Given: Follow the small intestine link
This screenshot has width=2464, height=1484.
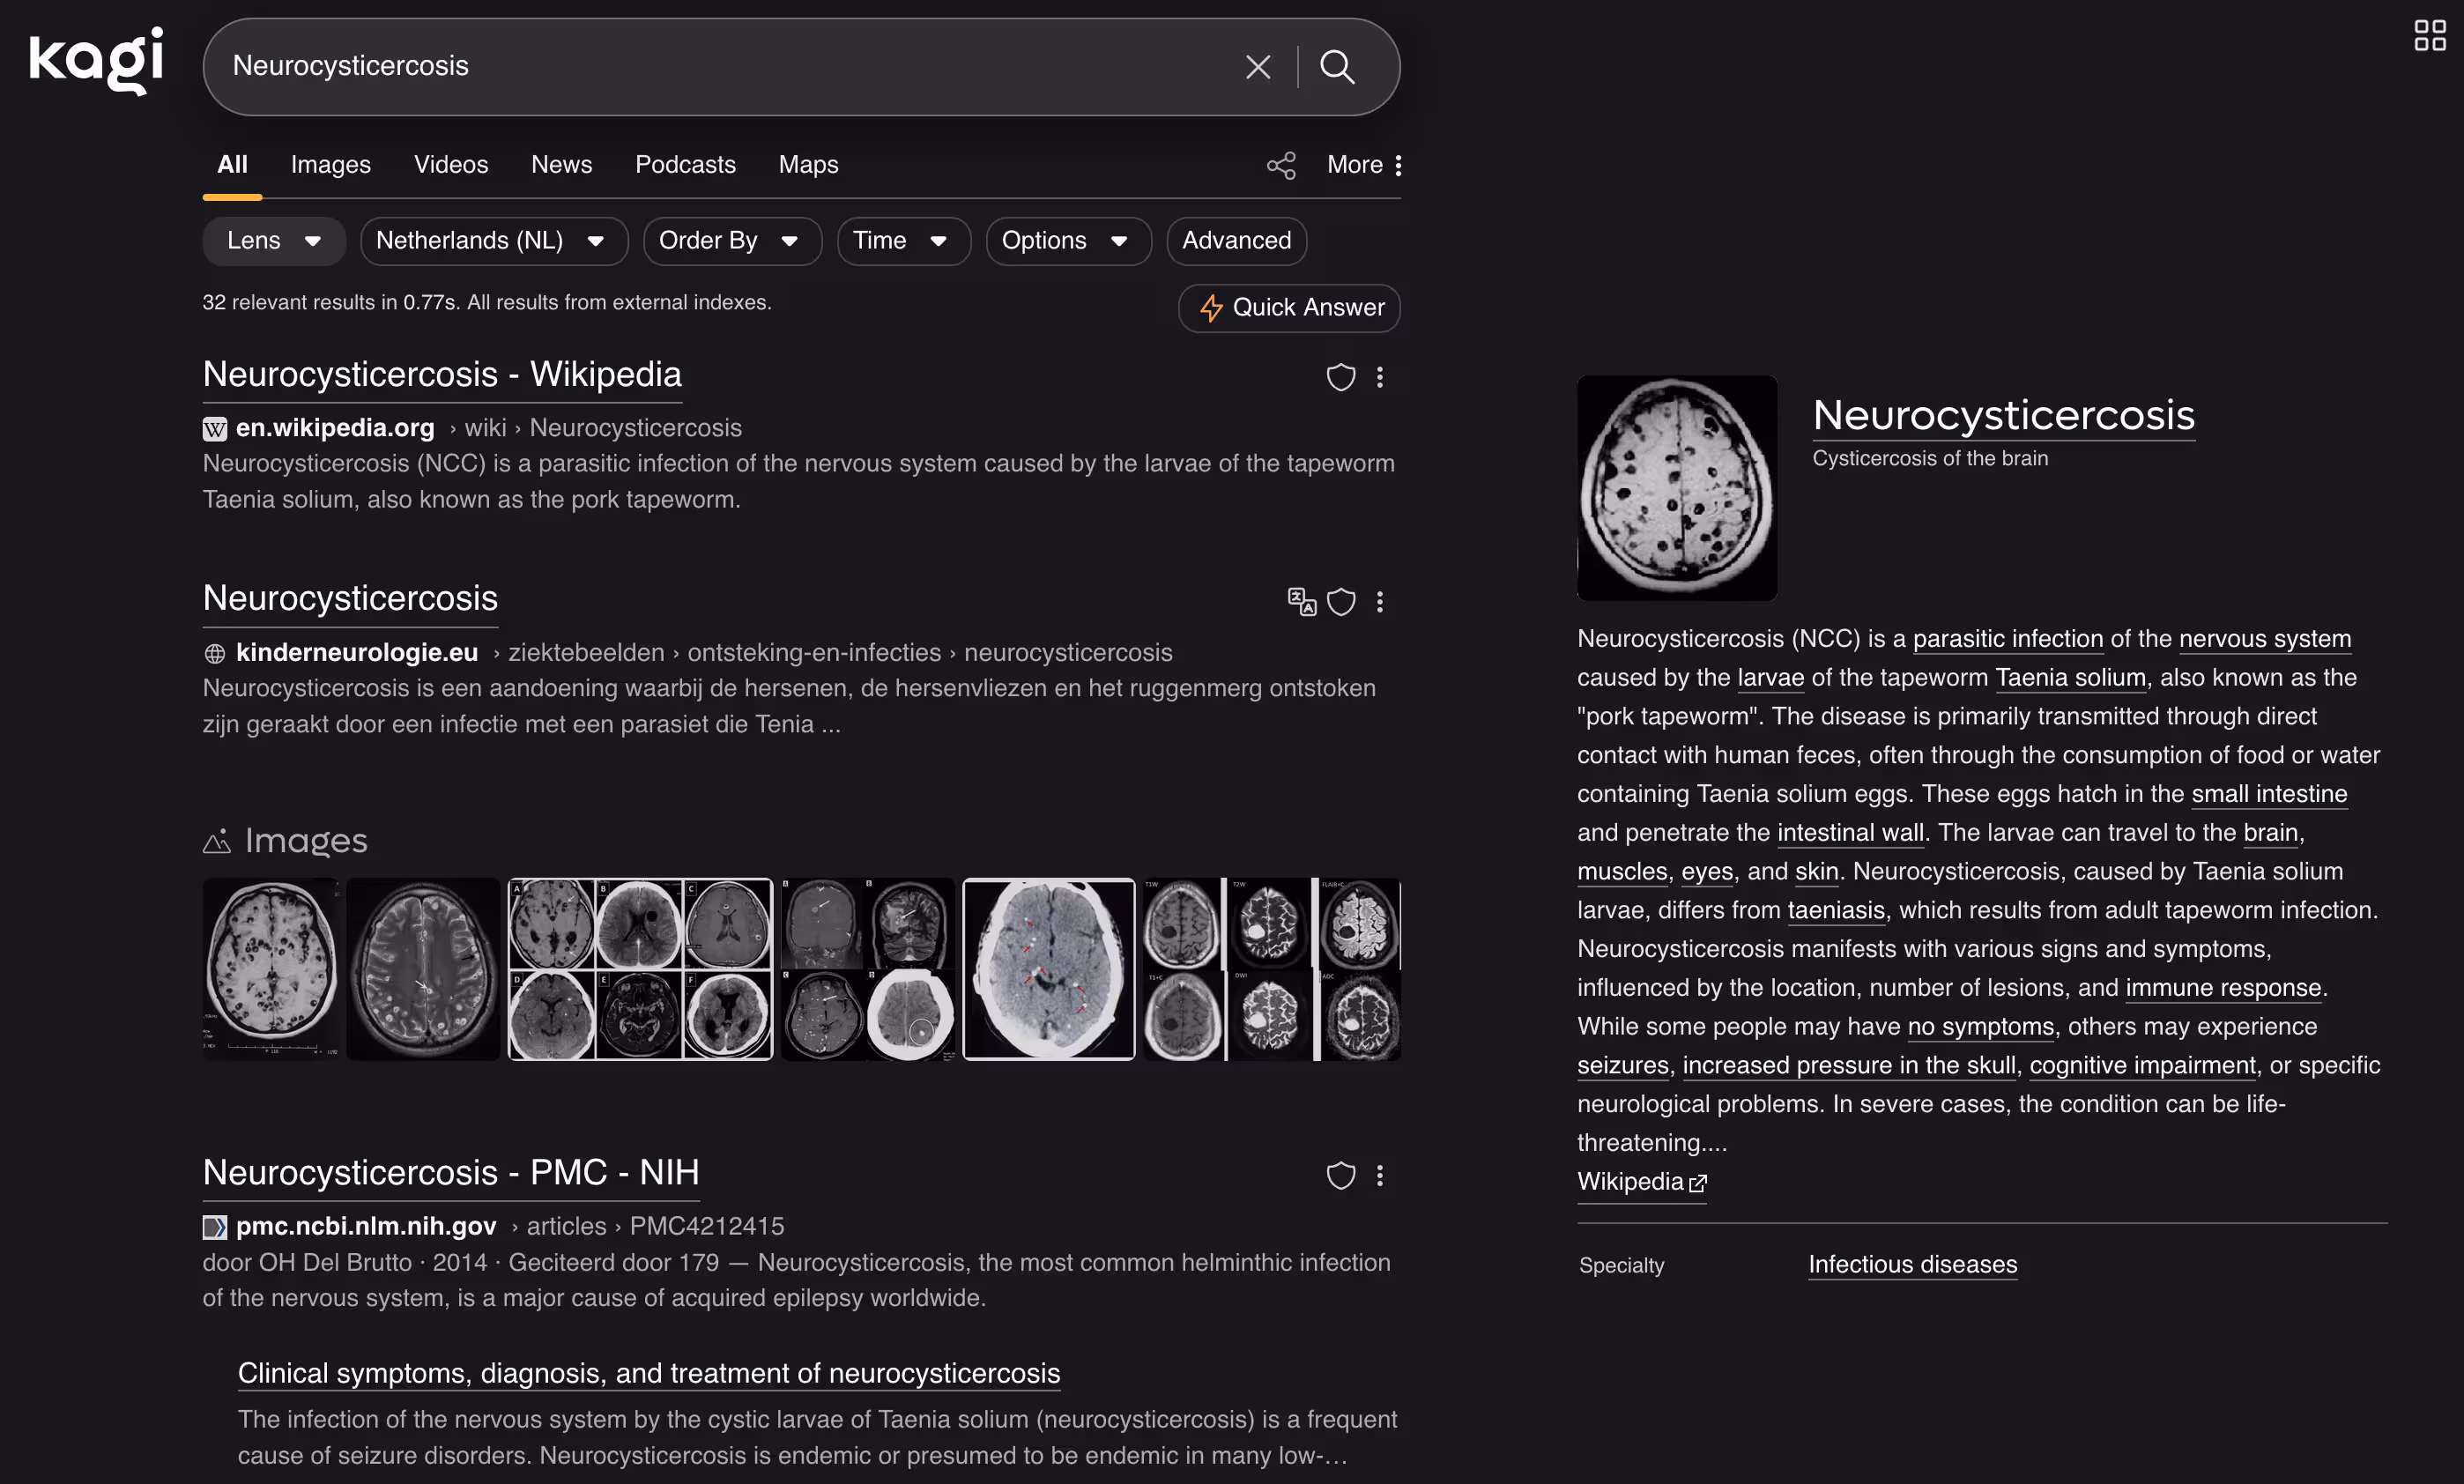Looking at the screenshot, I should [2269, 794].
